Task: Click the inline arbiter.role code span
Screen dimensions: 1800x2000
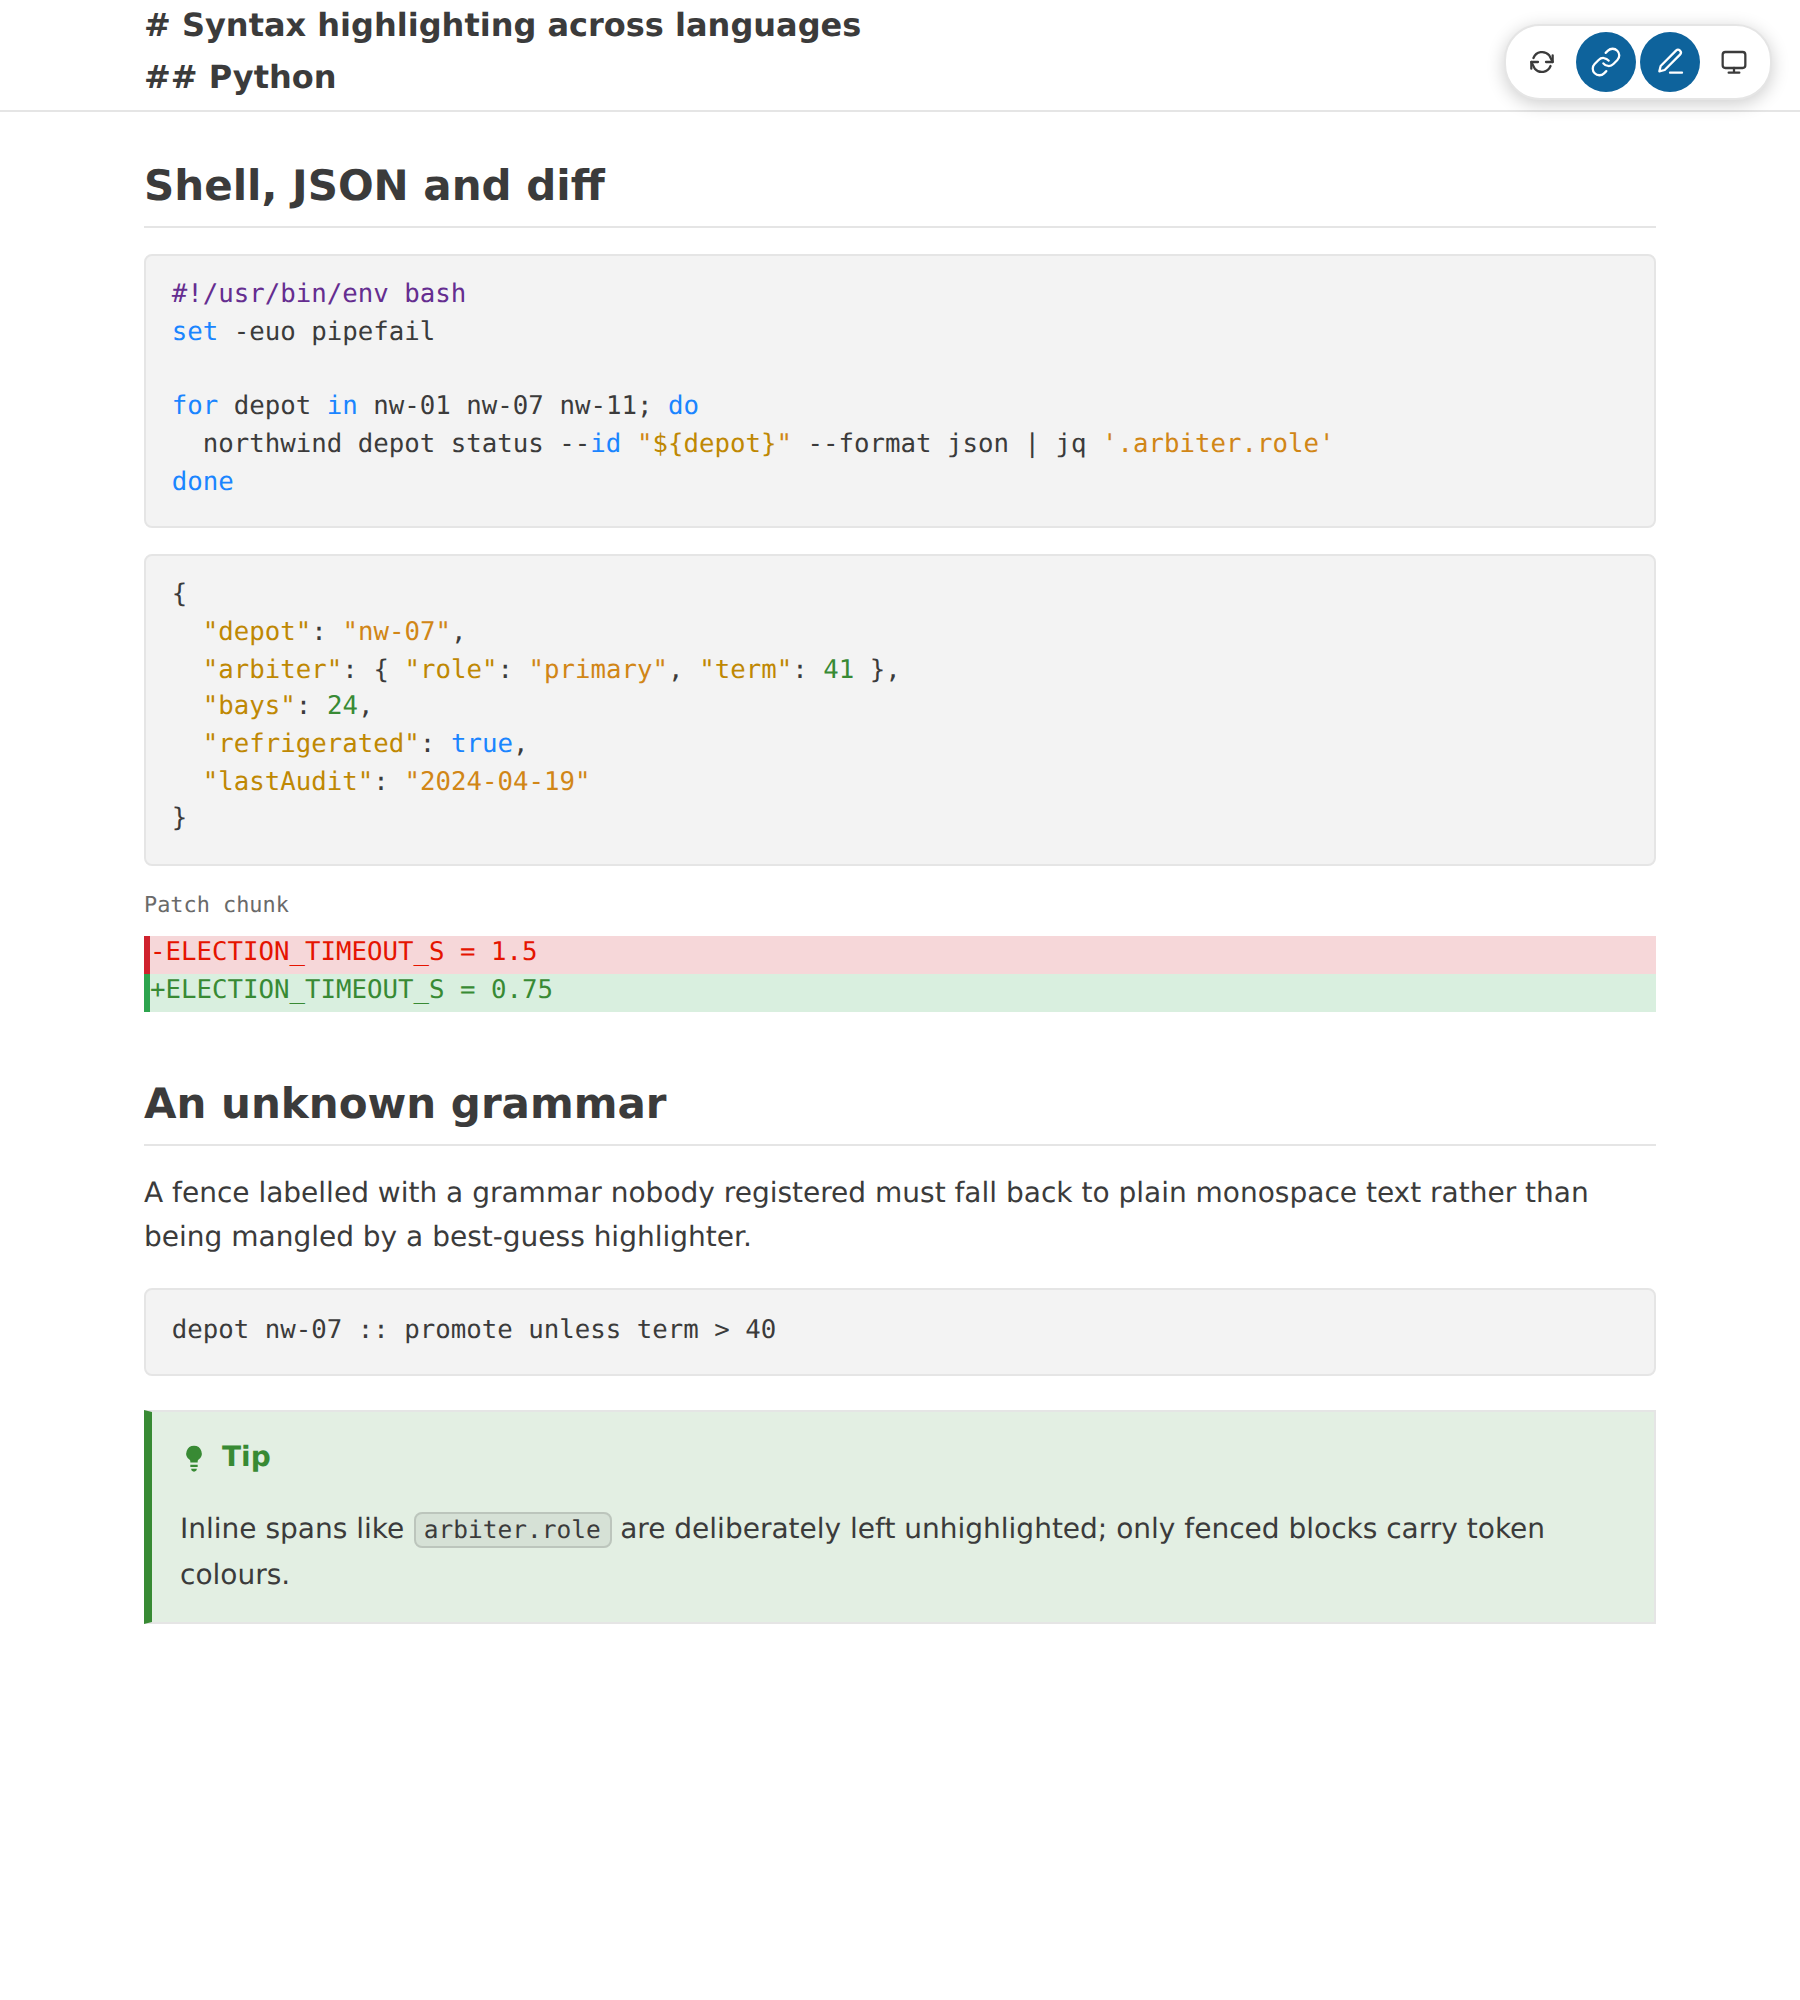Action: tap(512, 1530)
